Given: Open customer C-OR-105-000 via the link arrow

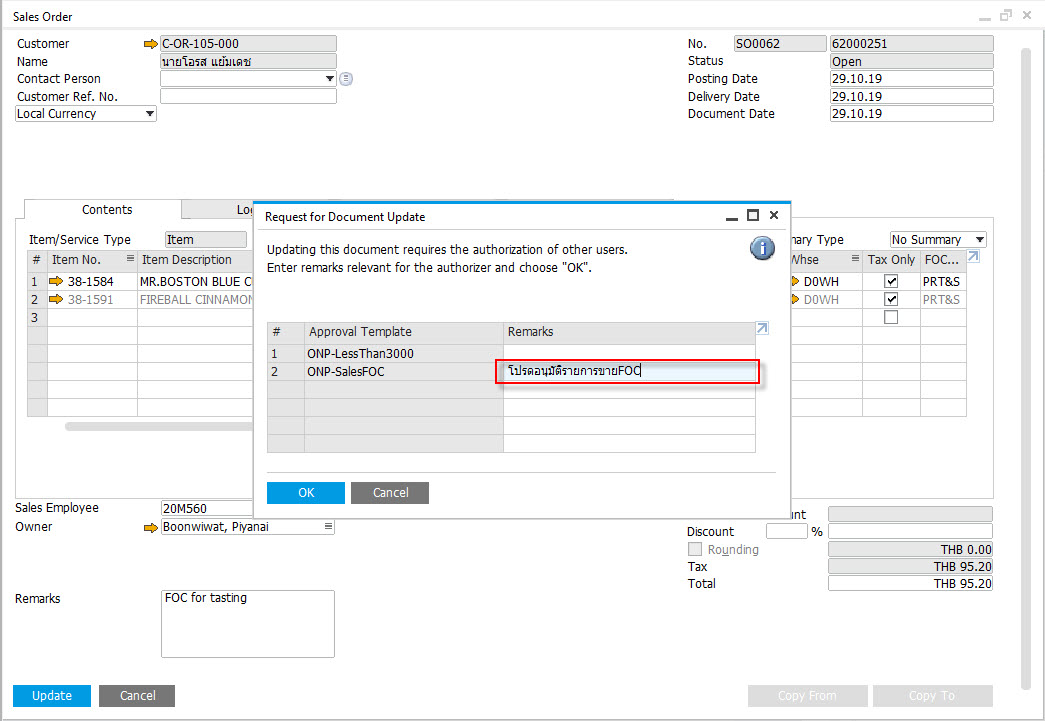Looking at the screenshot, I should coord(151,44).
